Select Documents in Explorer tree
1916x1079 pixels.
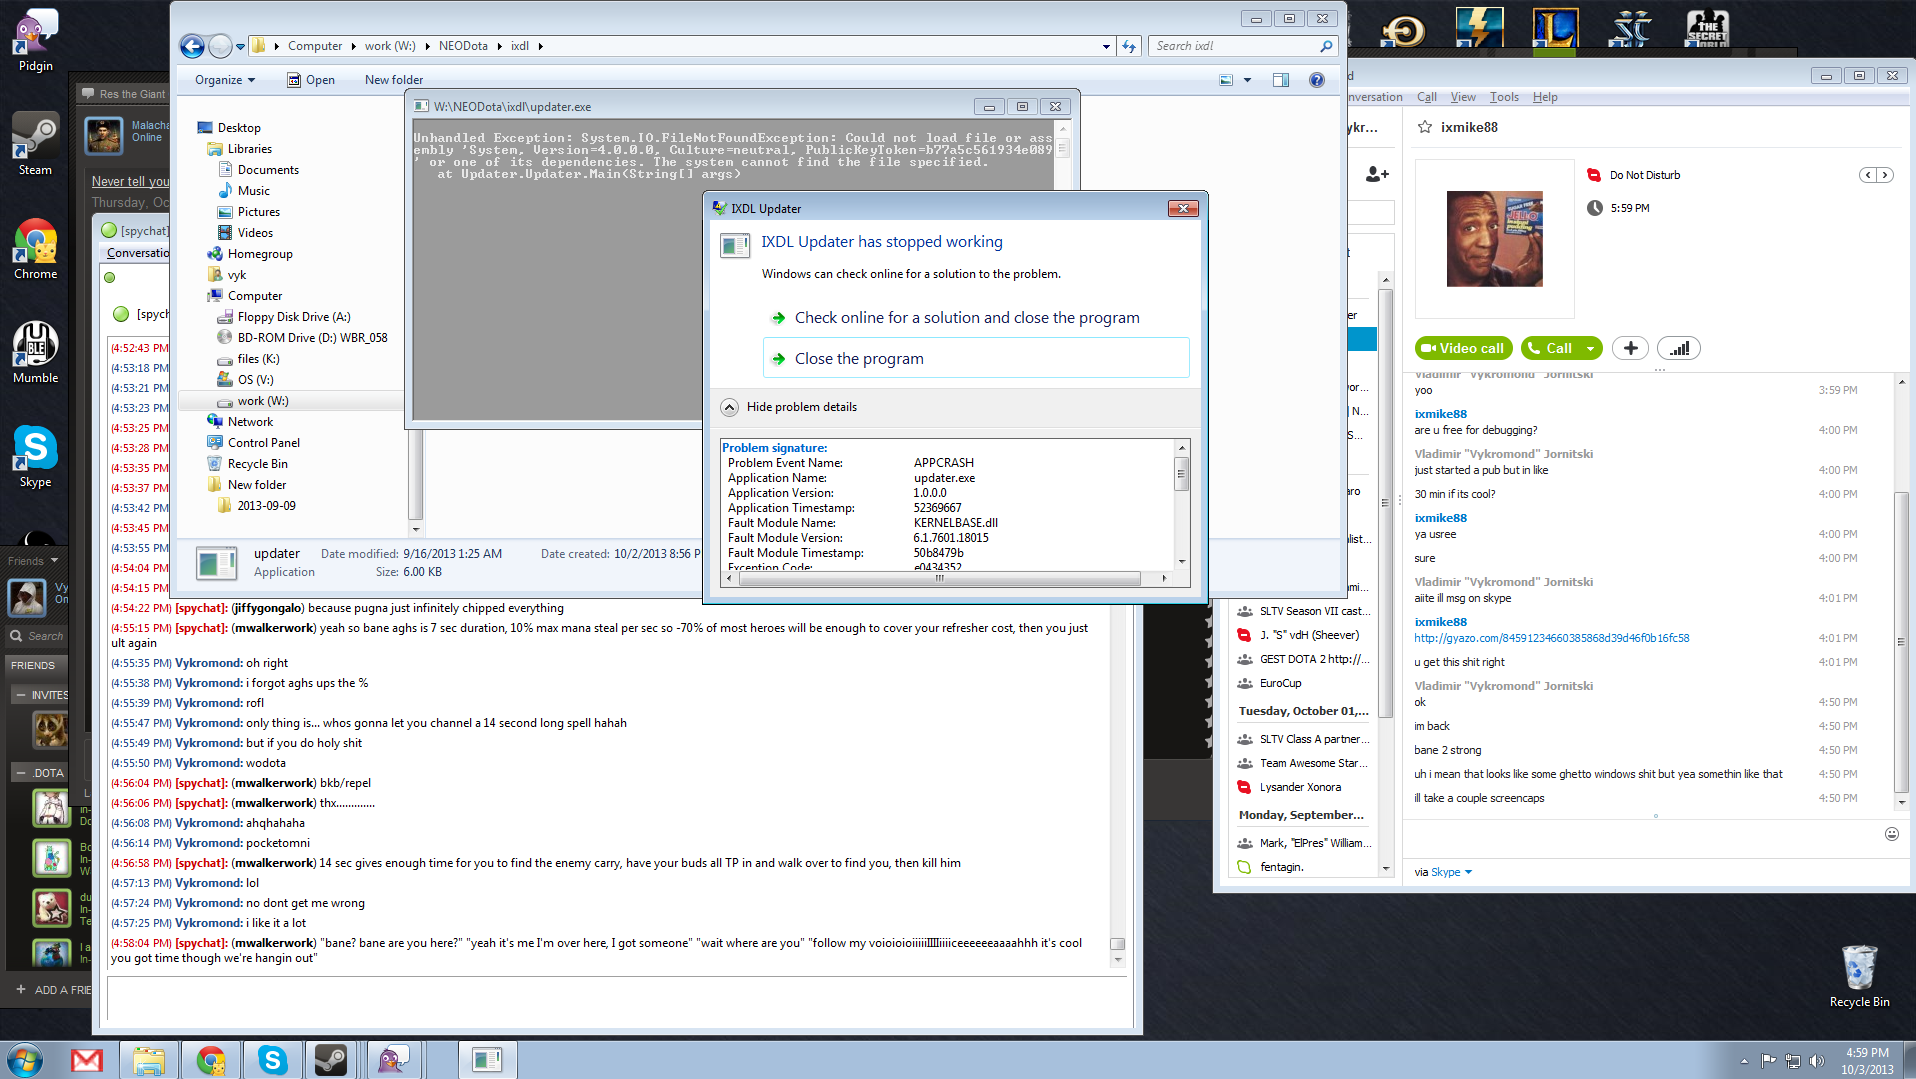click(x=268, y=170)
